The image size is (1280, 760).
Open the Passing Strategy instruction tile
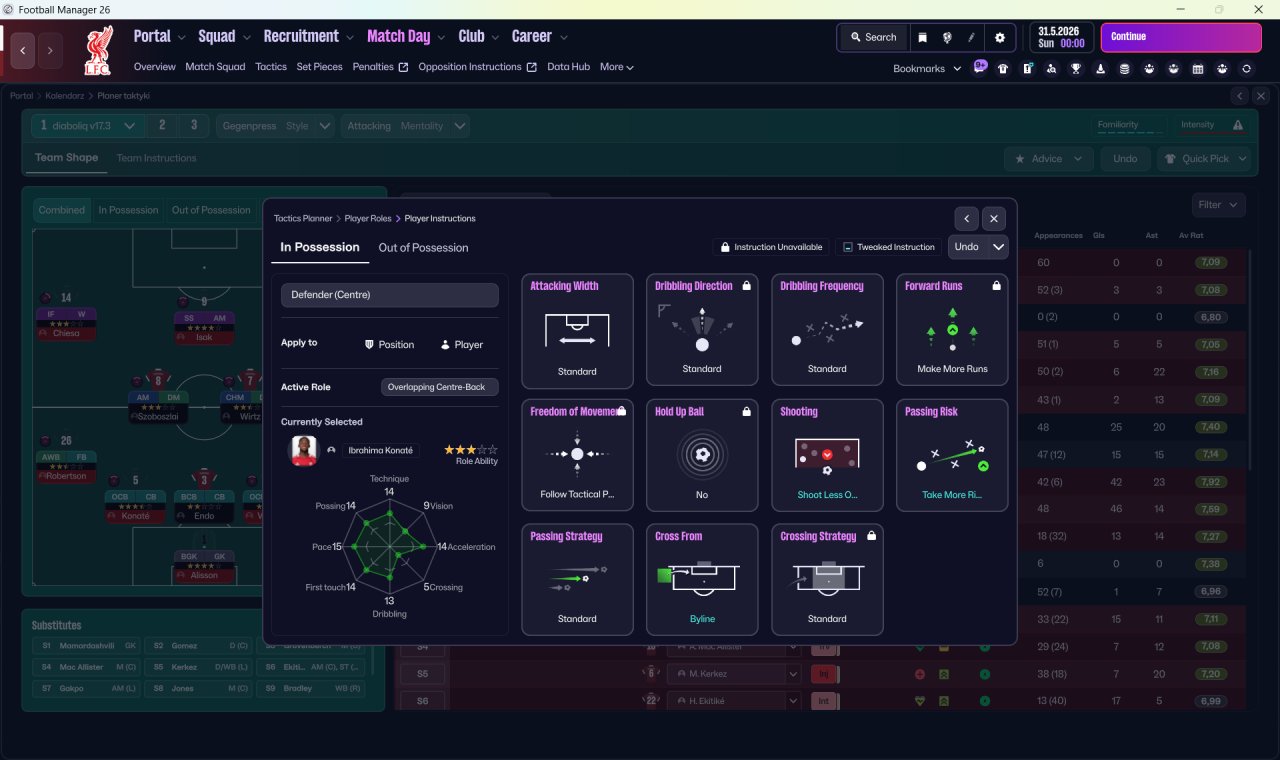(577, 580)
